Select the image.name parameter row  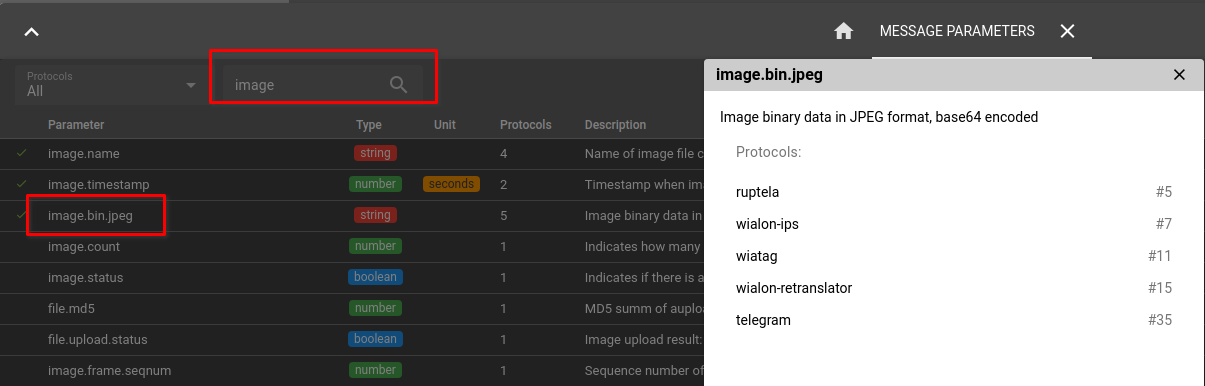point(352,154)
